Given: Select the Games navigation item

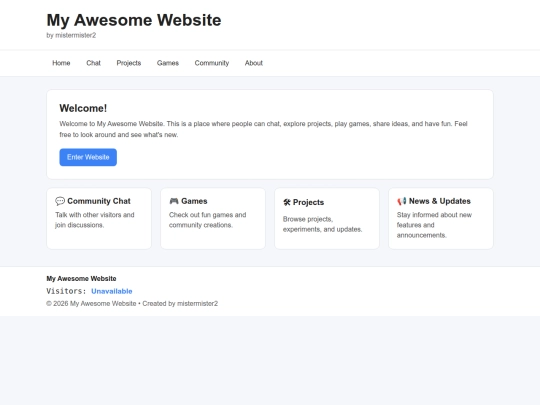Looking at the screenshot, I should tap(168, 63).
